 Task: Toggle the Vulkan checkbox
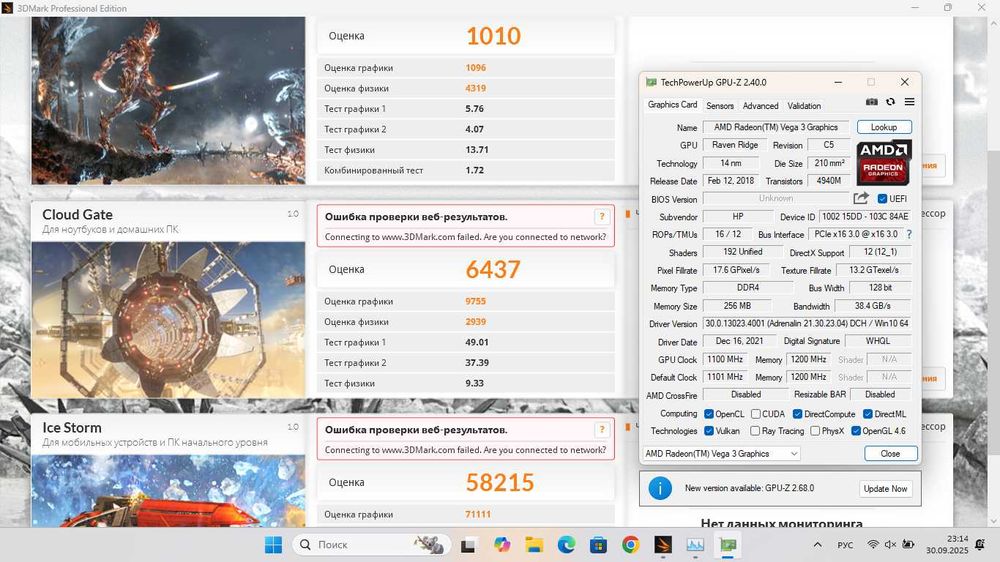pyautogui.click(x=709, y=431)
